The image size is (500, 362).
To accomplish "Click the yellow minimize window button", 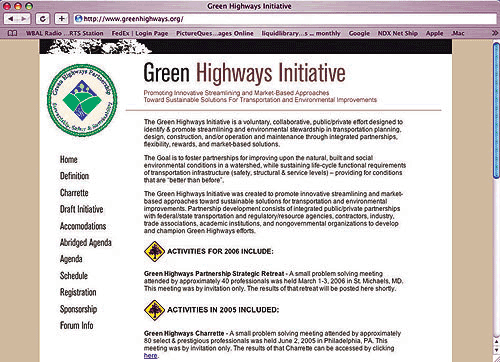I will (18, 6).
